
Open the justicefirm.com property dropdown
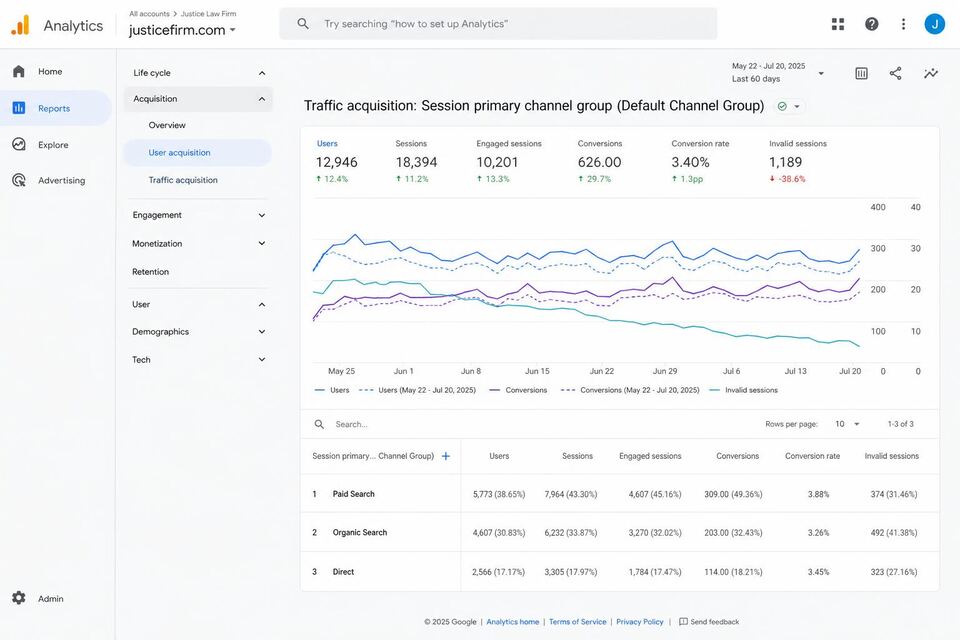point(182,30)
